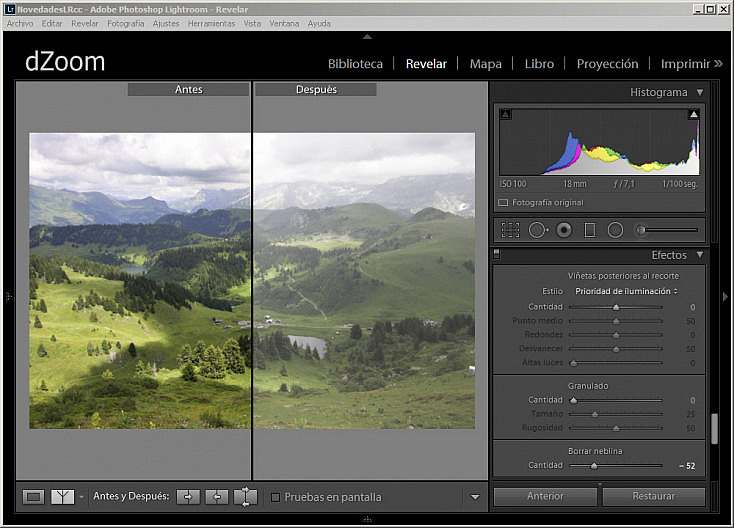Click the Viñetas Cantidad slider
Image resolution: width=734 pixels, height=528 pixels.
tap(616, 307)
